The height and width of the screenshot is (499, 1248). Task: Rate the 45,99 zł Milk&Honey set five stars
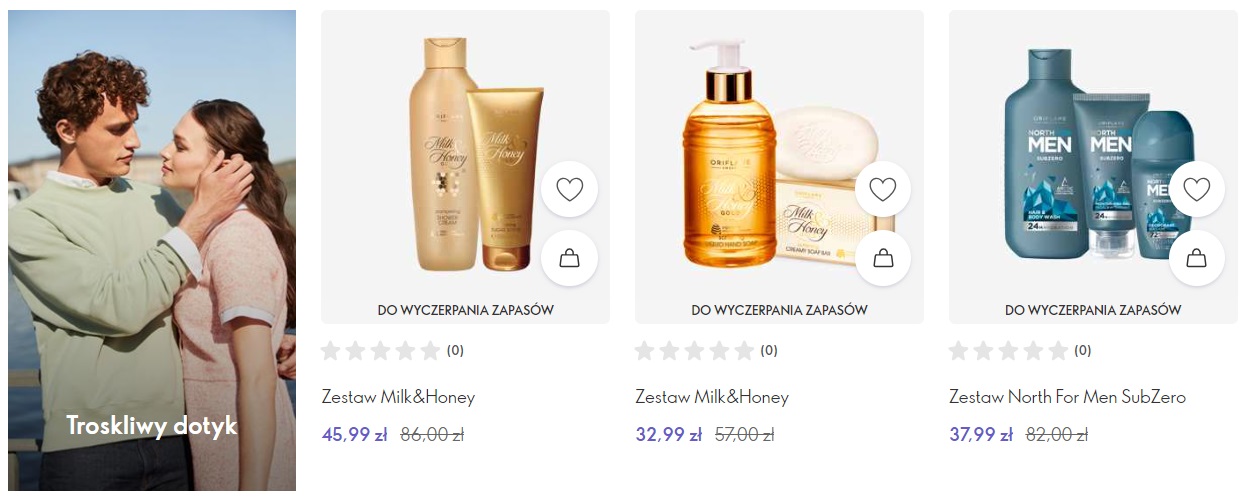(430, 351)
